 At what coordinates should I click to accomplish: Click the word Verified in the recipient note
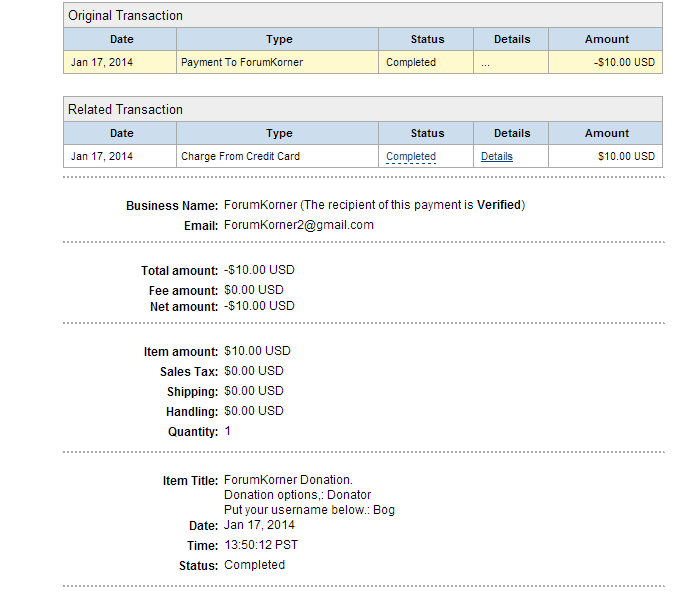click(x=499, y=205)
